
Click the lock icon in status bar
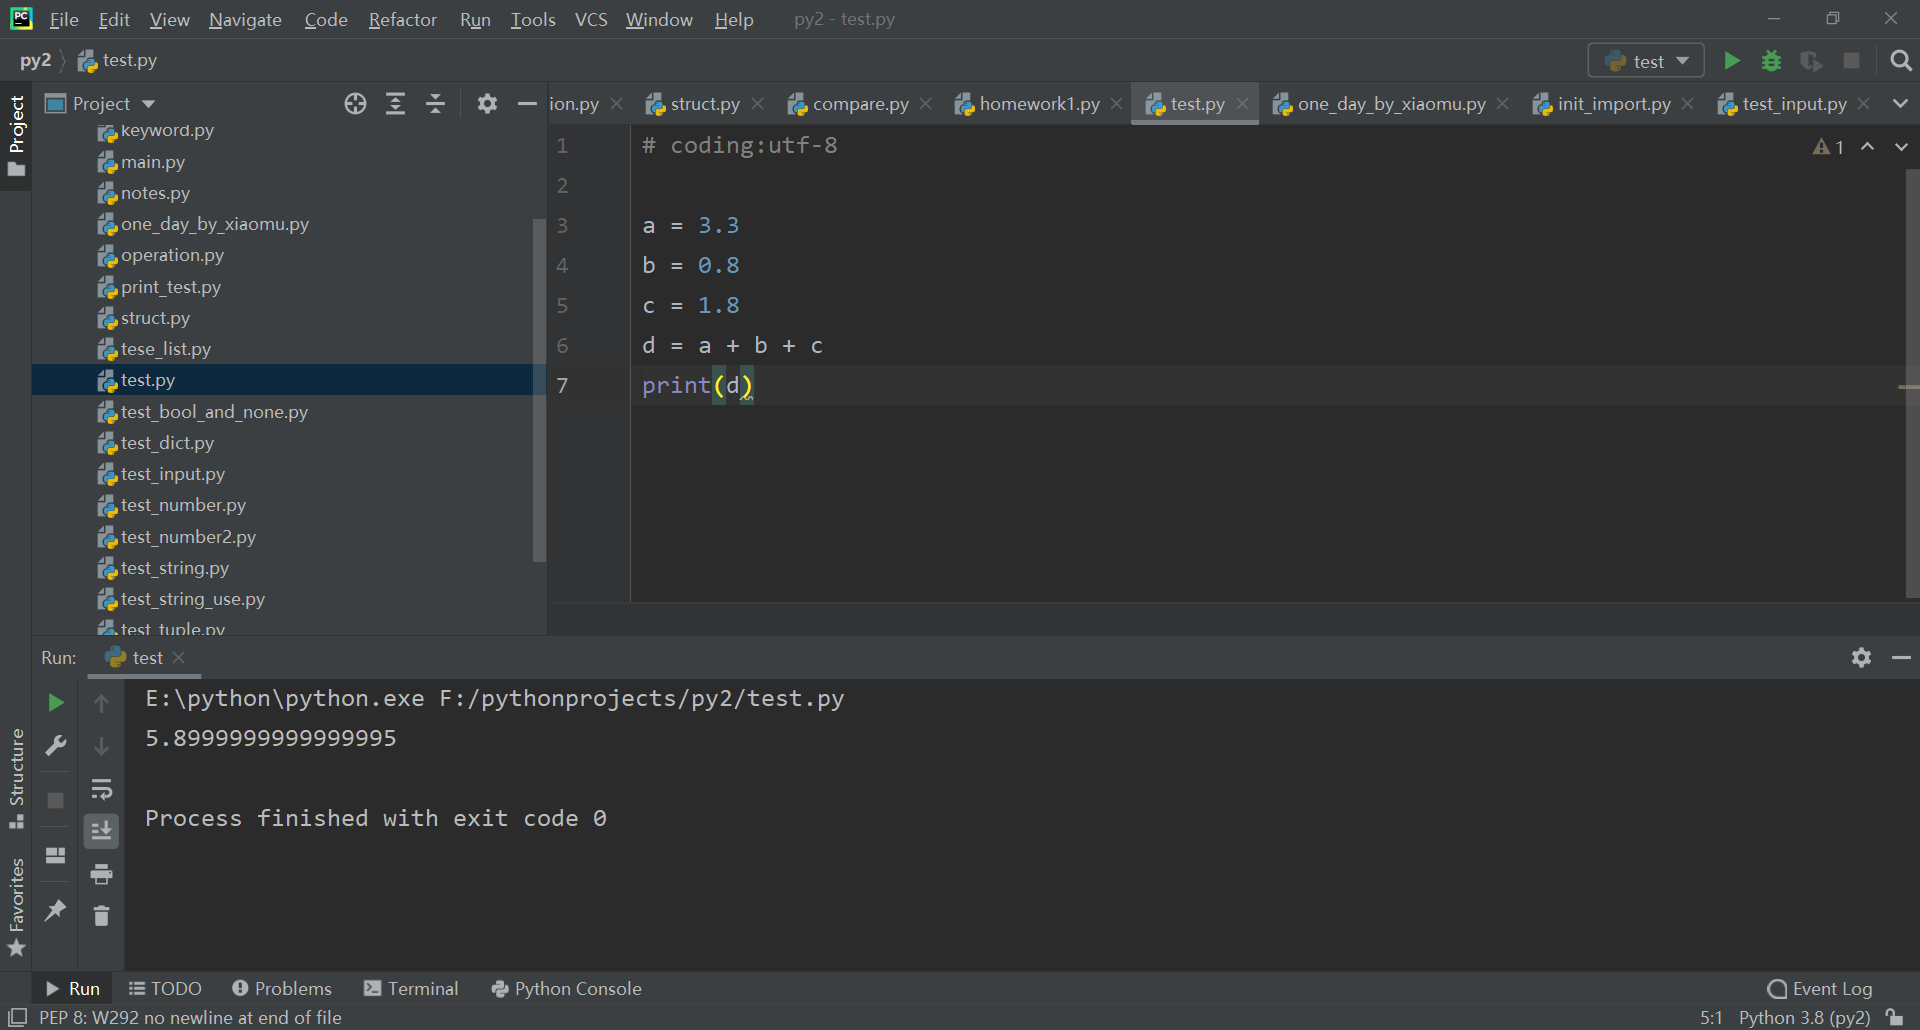pos(1895,1017)
